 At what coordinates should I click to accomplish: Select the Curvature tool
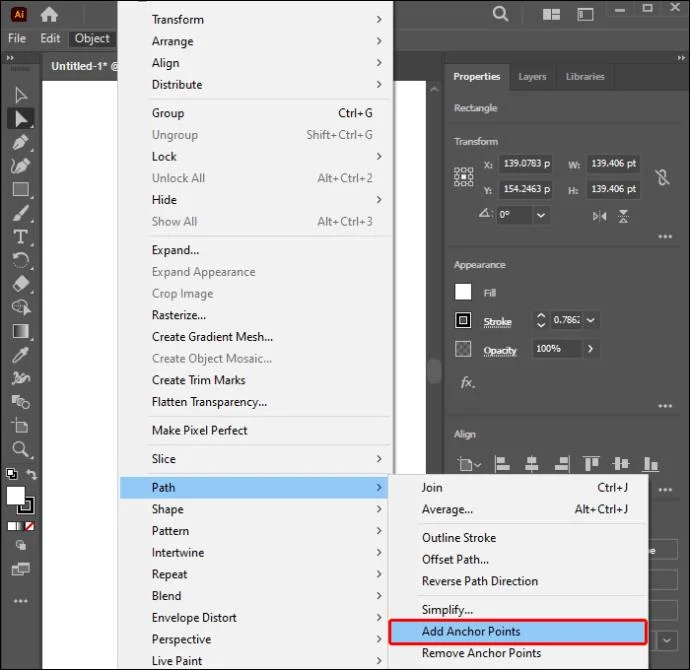coord(20,166)
